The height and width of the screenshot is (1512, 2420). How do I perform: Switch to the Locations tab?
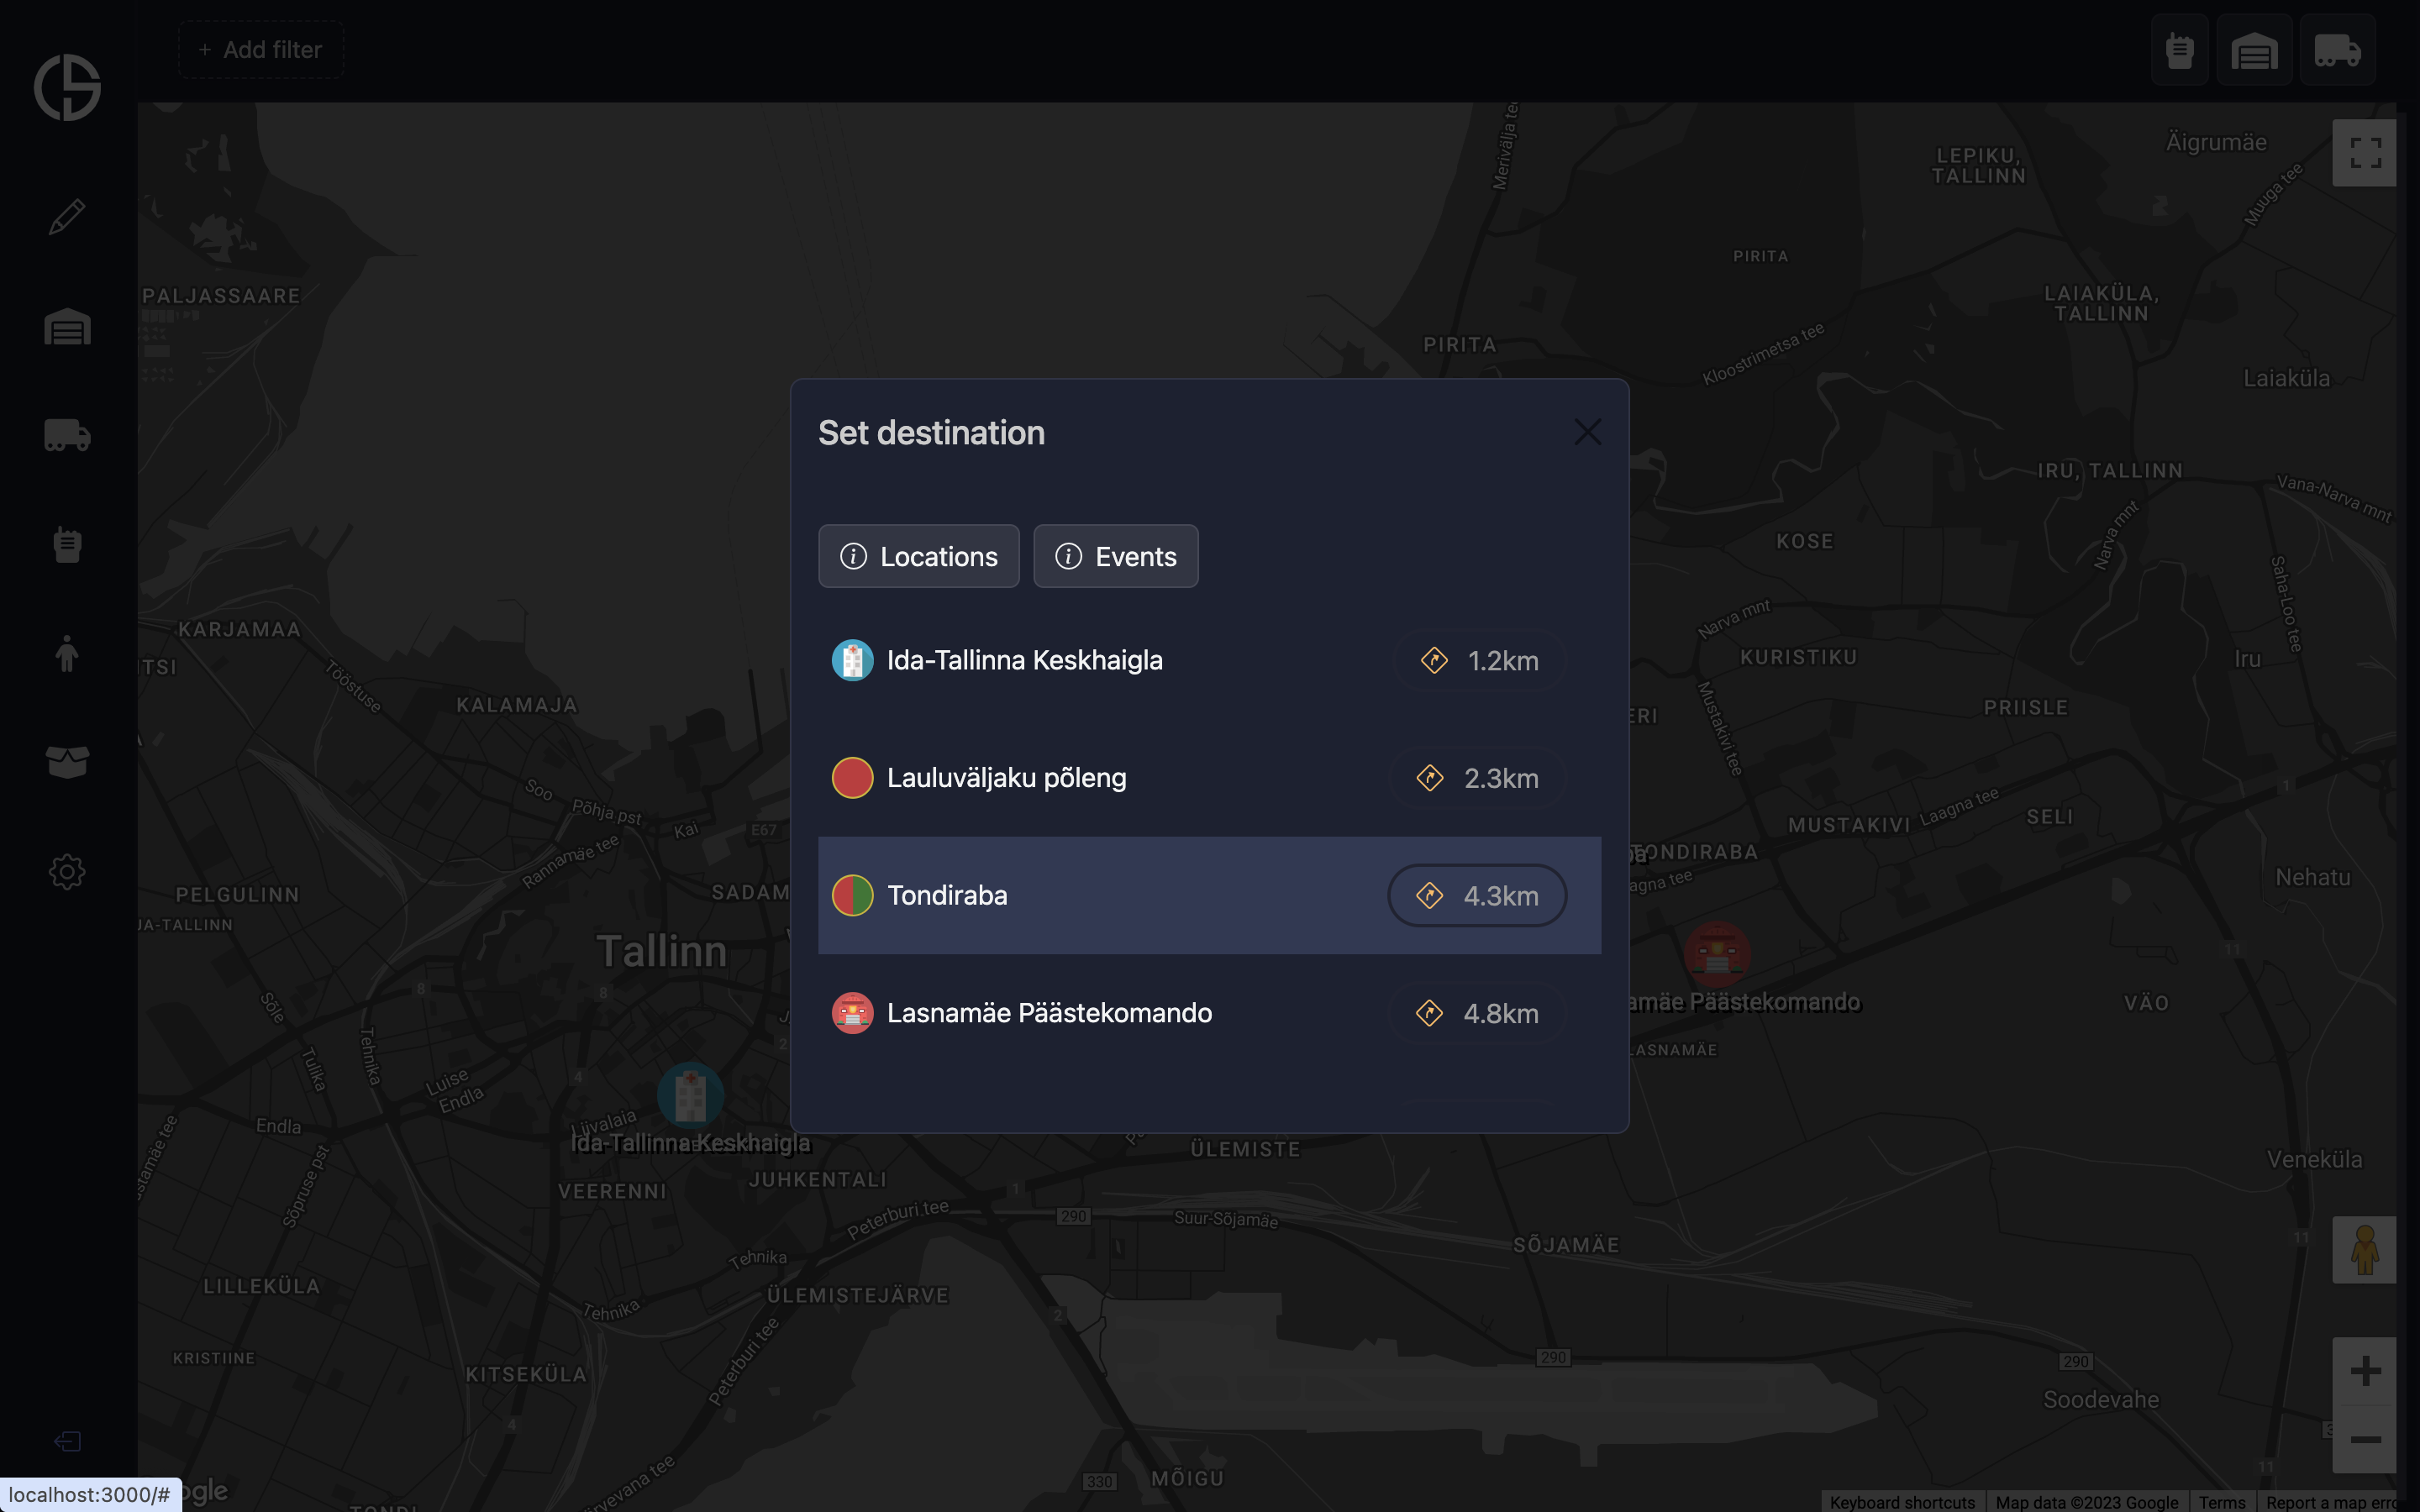pyautogui.click(x=918, y=556)
